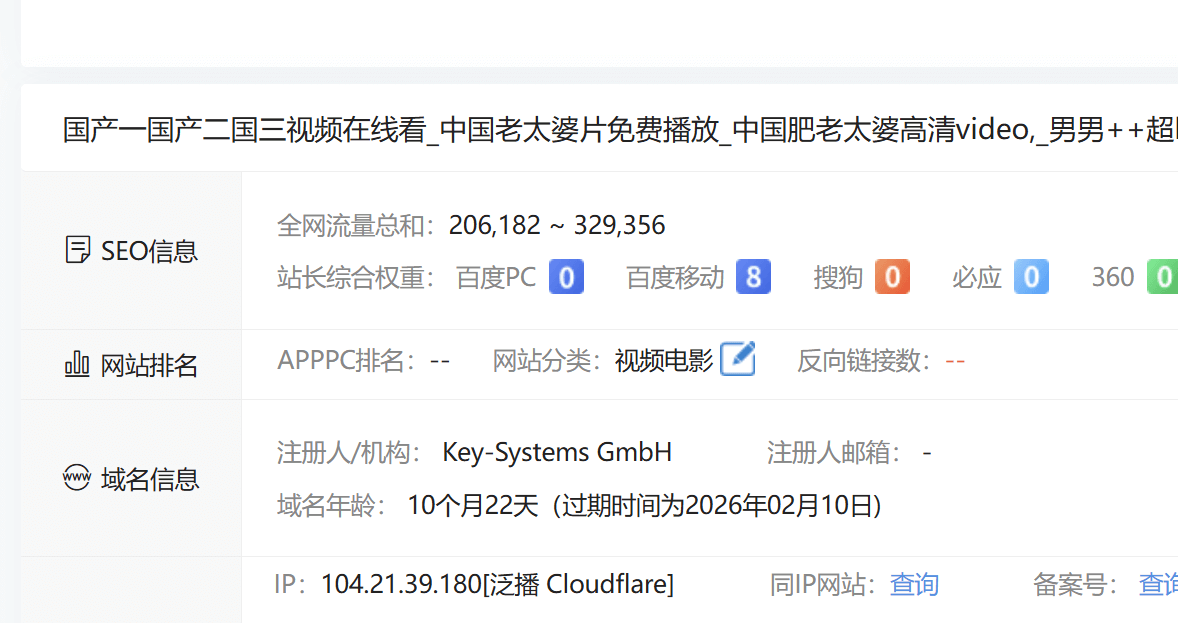
Task: Click IP address 104.21.39.180
Action: pos(401,584)
